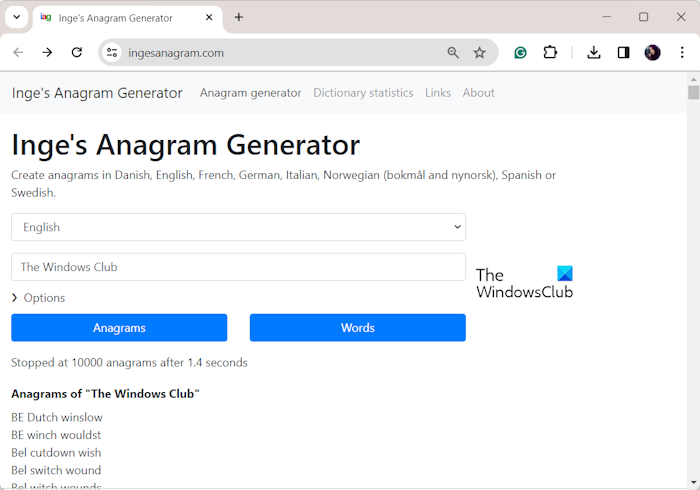The width and height of the screenshot is (700, 490).
Task: Open the Links nav item
Action: tap(438, 93)
